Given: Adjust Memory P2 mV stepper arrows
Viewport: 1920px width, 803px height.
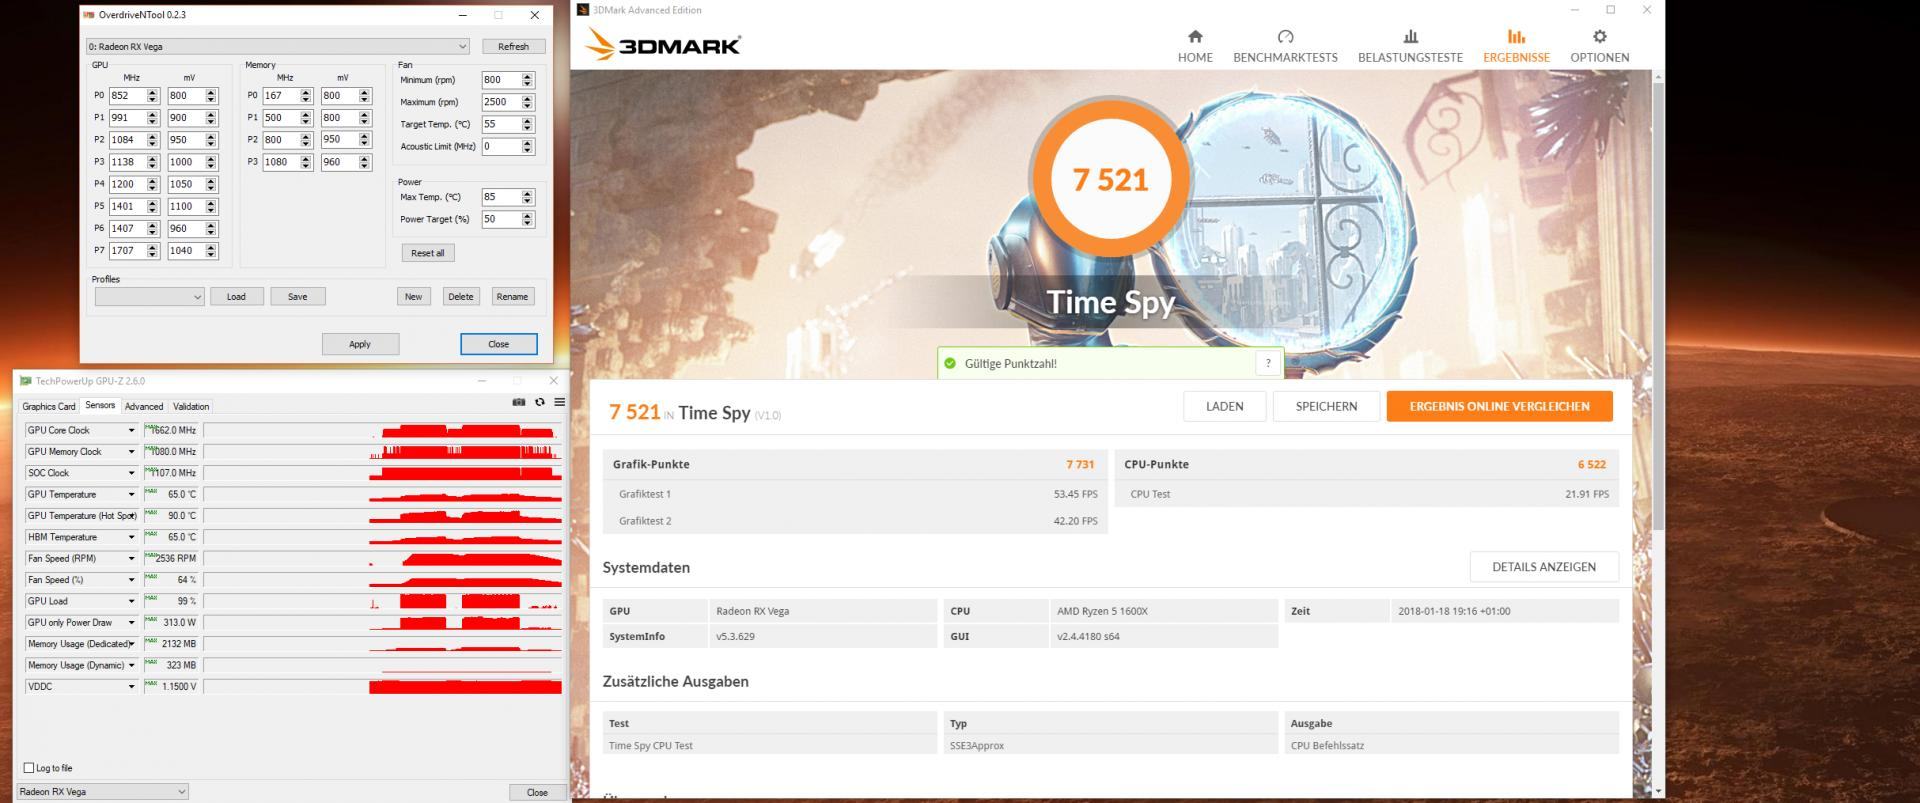Looking at the screenshot, I should pyautogui.click(x=364, y=140).
